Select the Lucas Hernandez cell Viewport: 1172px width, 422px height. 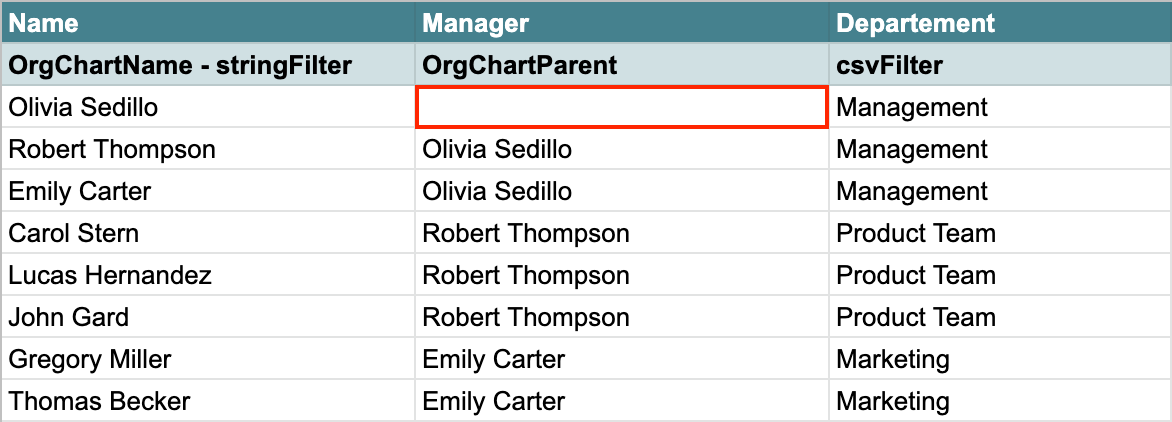pyautogui.click(x=208, y=275)
